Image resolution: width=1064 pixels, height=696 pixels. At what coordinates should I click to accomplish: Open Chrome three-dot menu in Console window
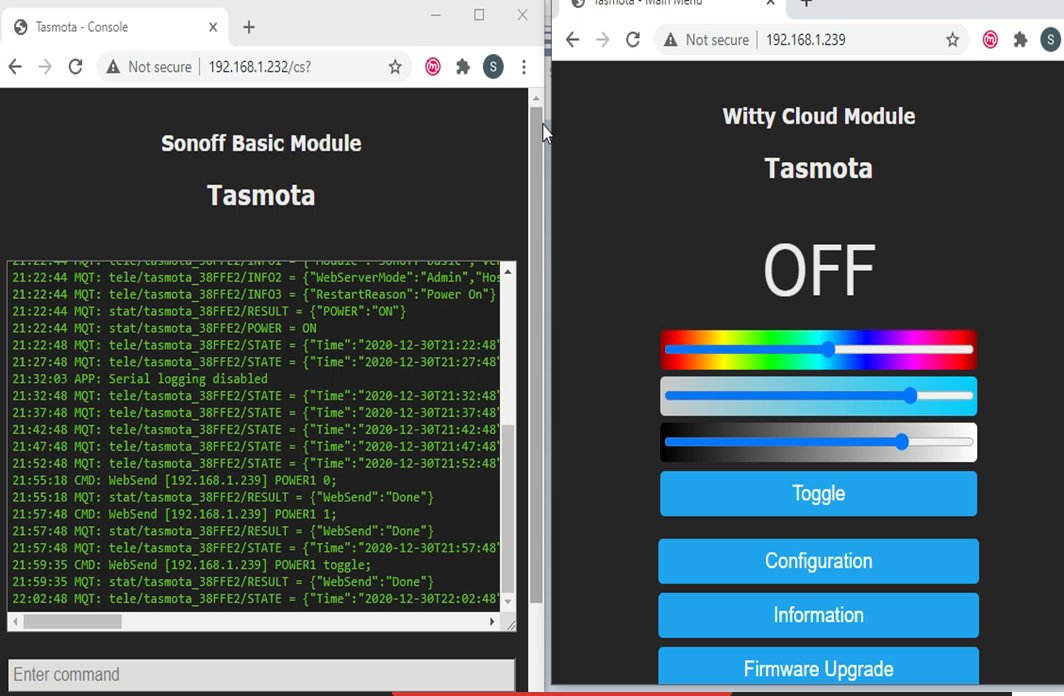(x=524, y=66)
